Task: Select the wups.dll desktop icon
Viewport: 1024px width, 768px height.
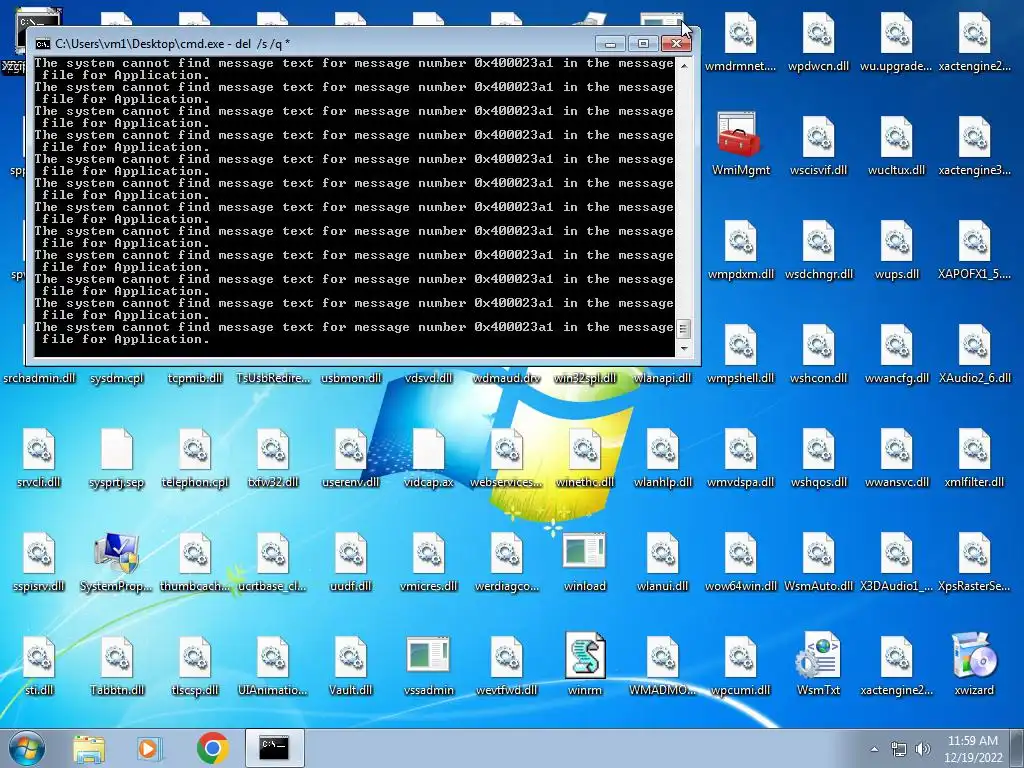Action: [897, 240]
